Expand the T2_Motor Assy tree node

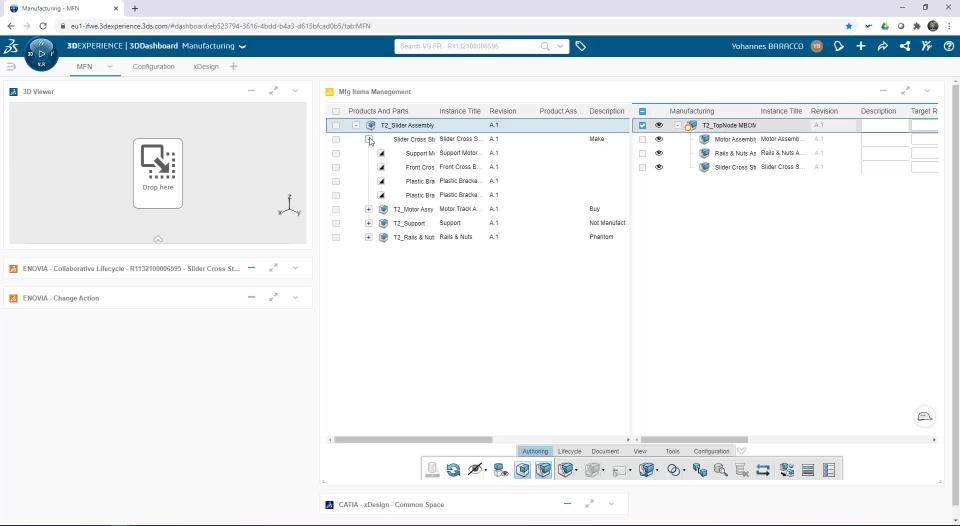(x=369, y=209)
